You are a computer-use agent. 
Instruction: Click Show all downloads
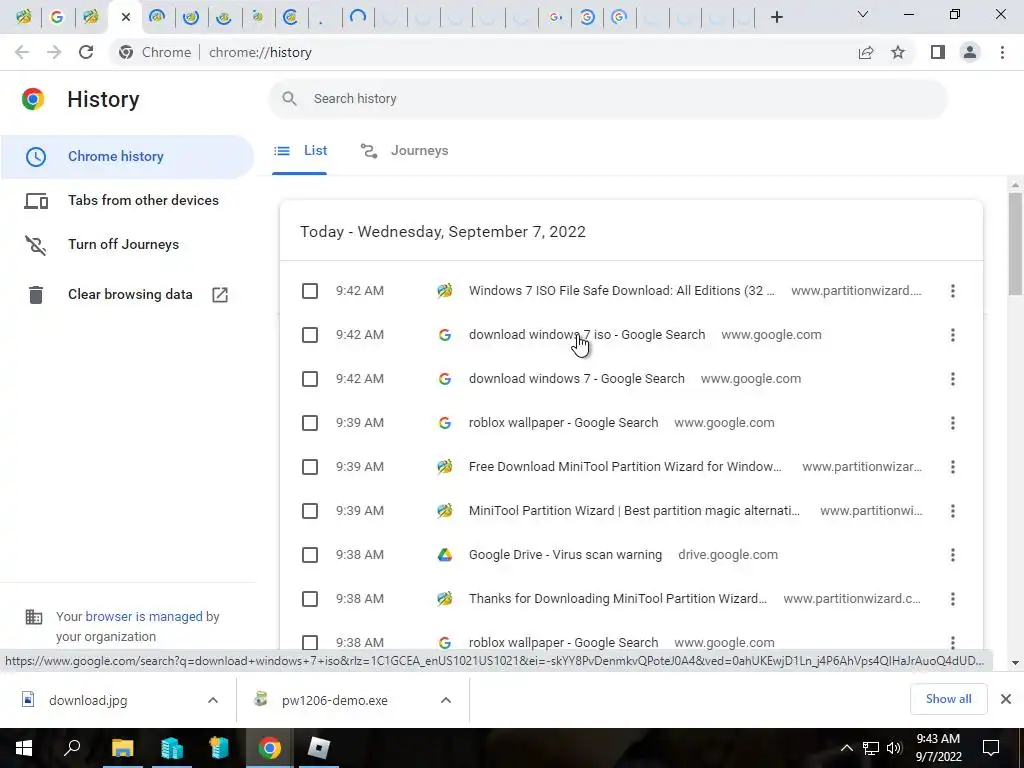pyautogui.click(x=948, y=699)
